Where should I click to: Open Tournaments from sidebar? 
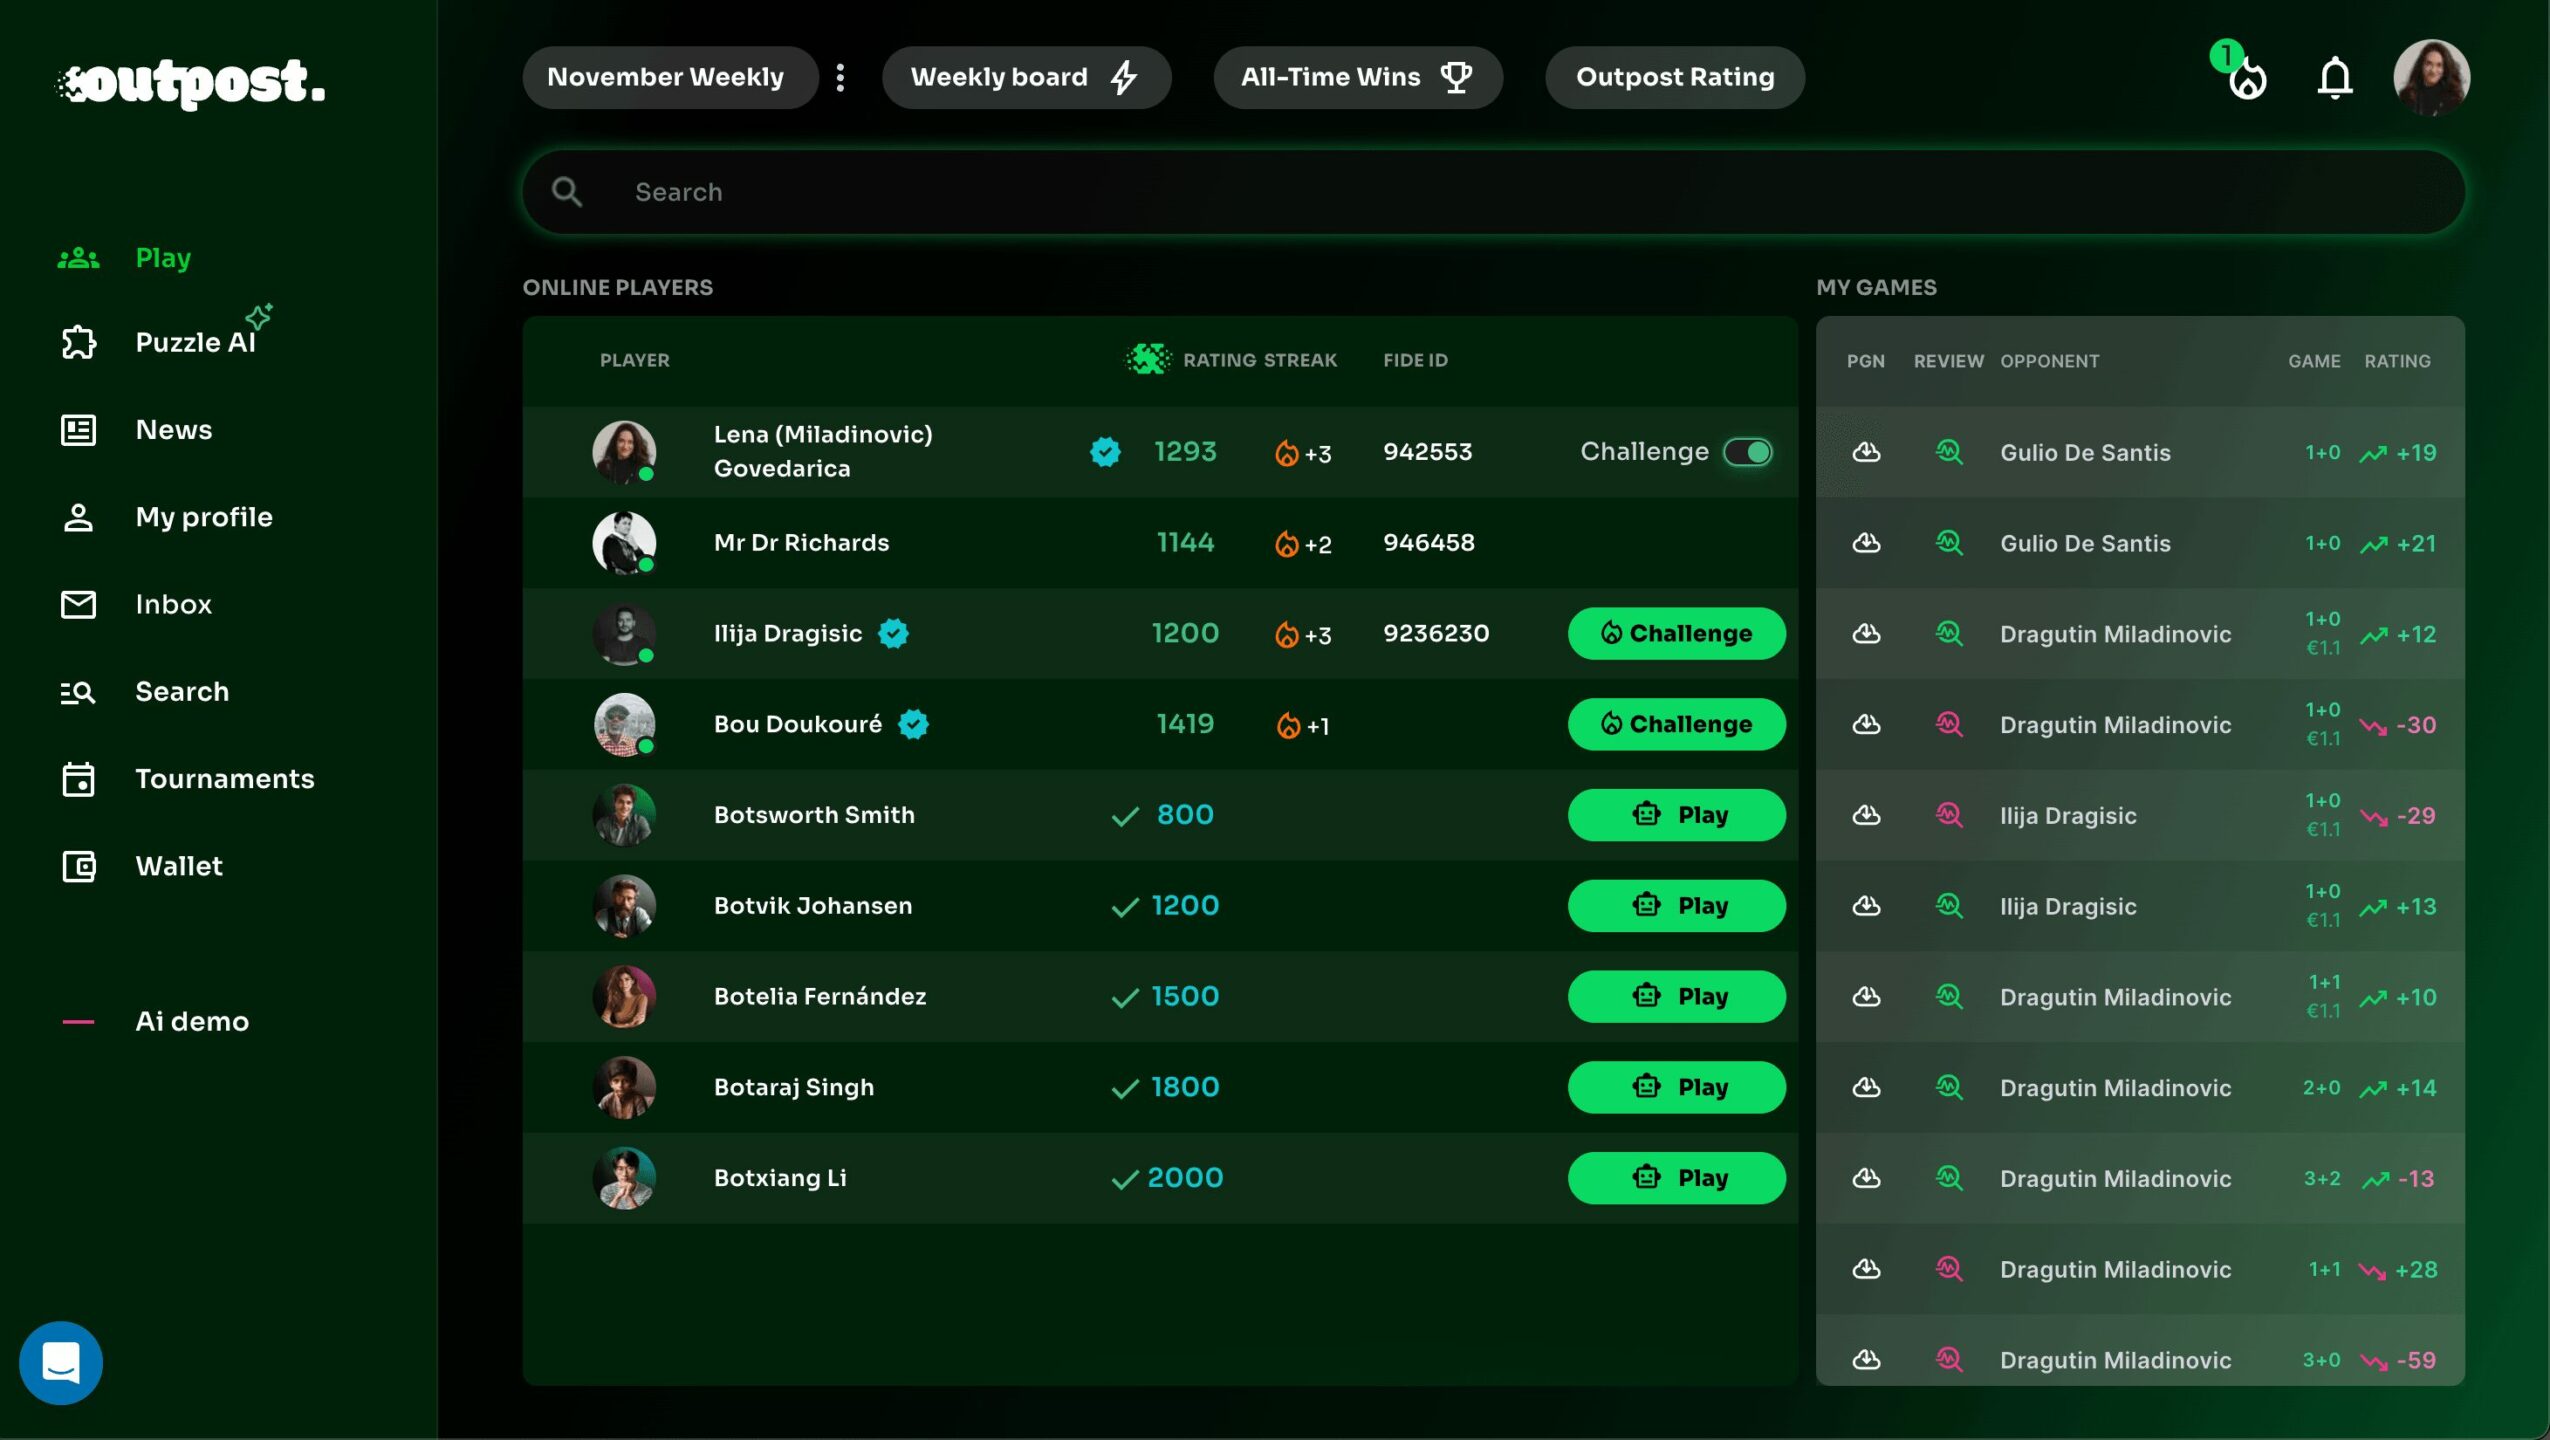point(224,779)
